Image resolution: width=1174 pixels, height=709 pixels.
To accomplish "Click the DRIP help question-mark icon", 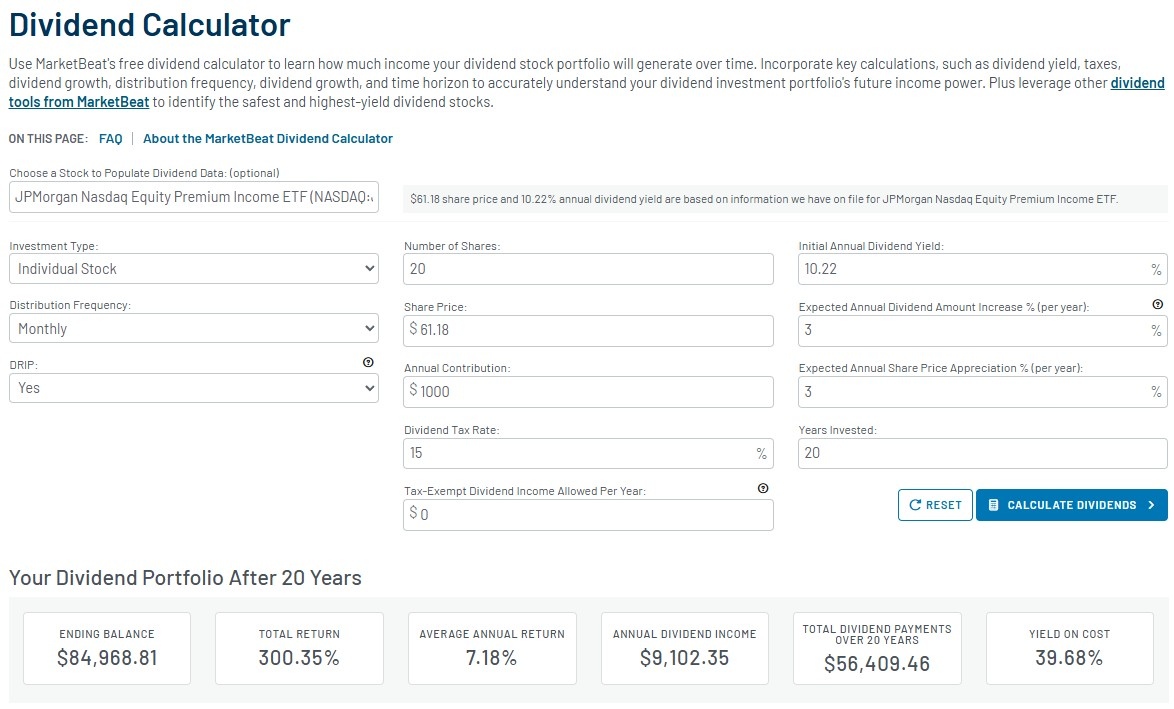I will [x=368, y=362].
